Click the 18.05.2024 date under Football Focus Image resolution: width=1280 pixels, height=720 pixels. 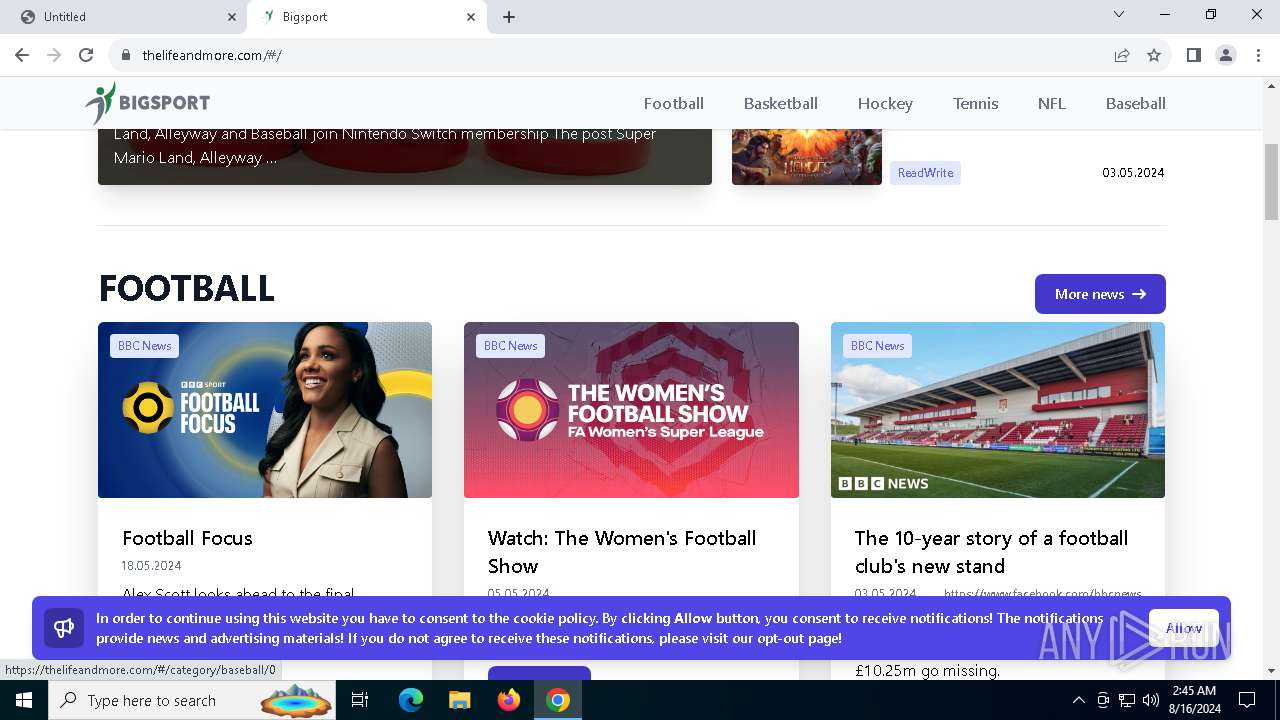[151, 566]
